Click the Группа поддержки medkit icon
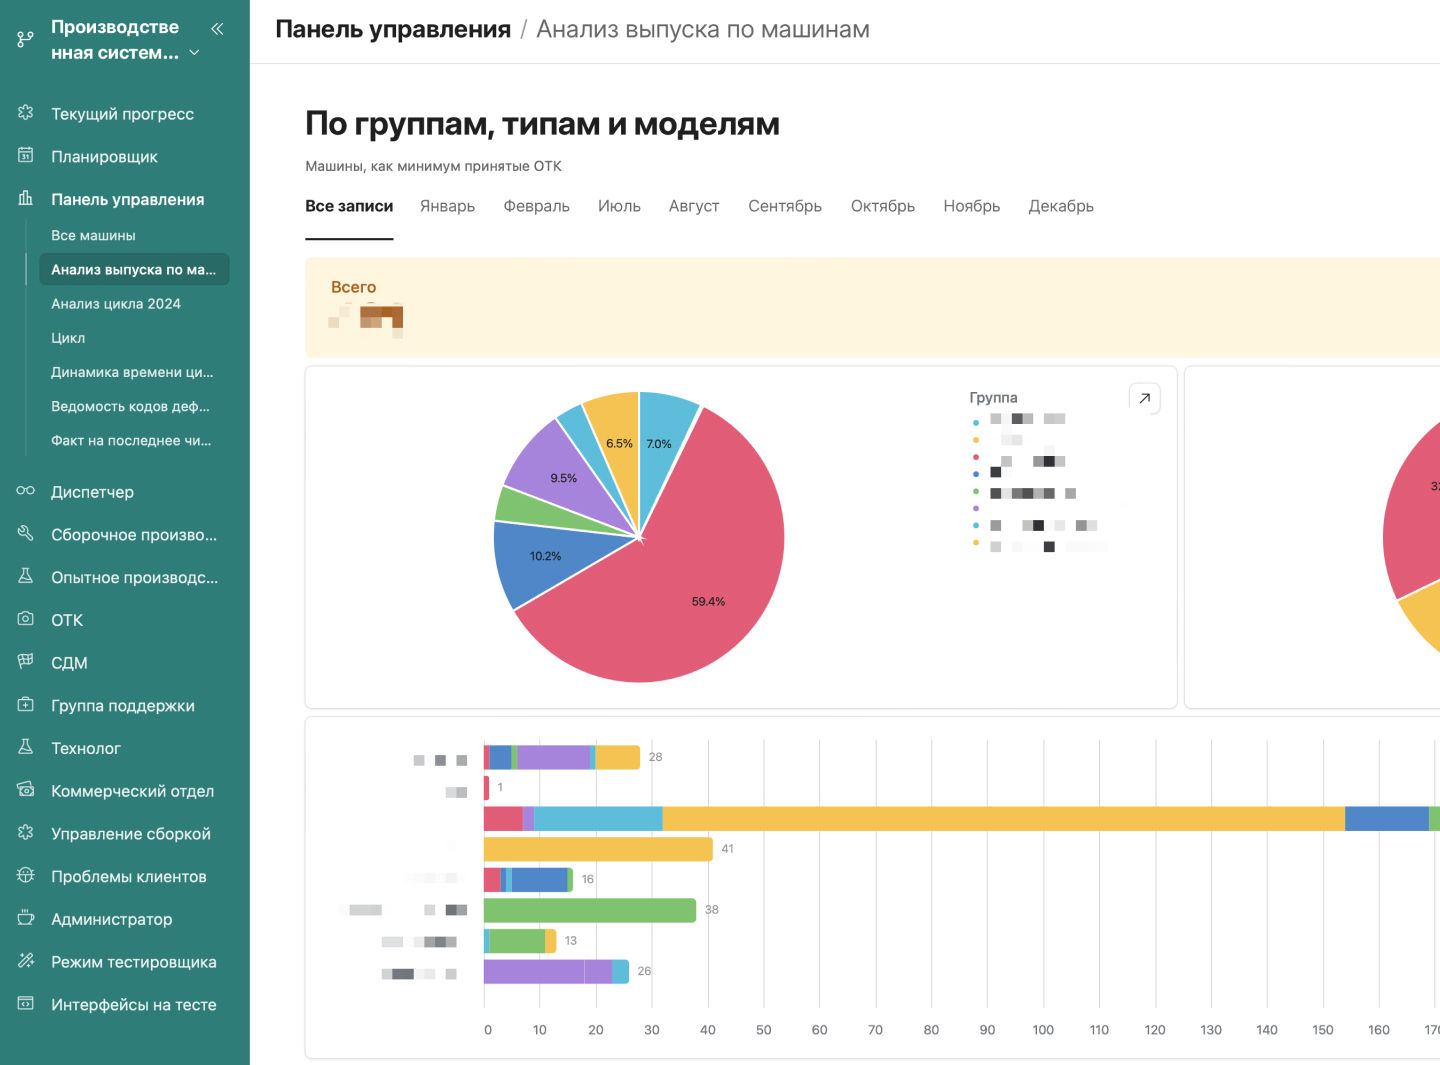This screenshot has width=1440, height=1065. [x=26, y=705]
